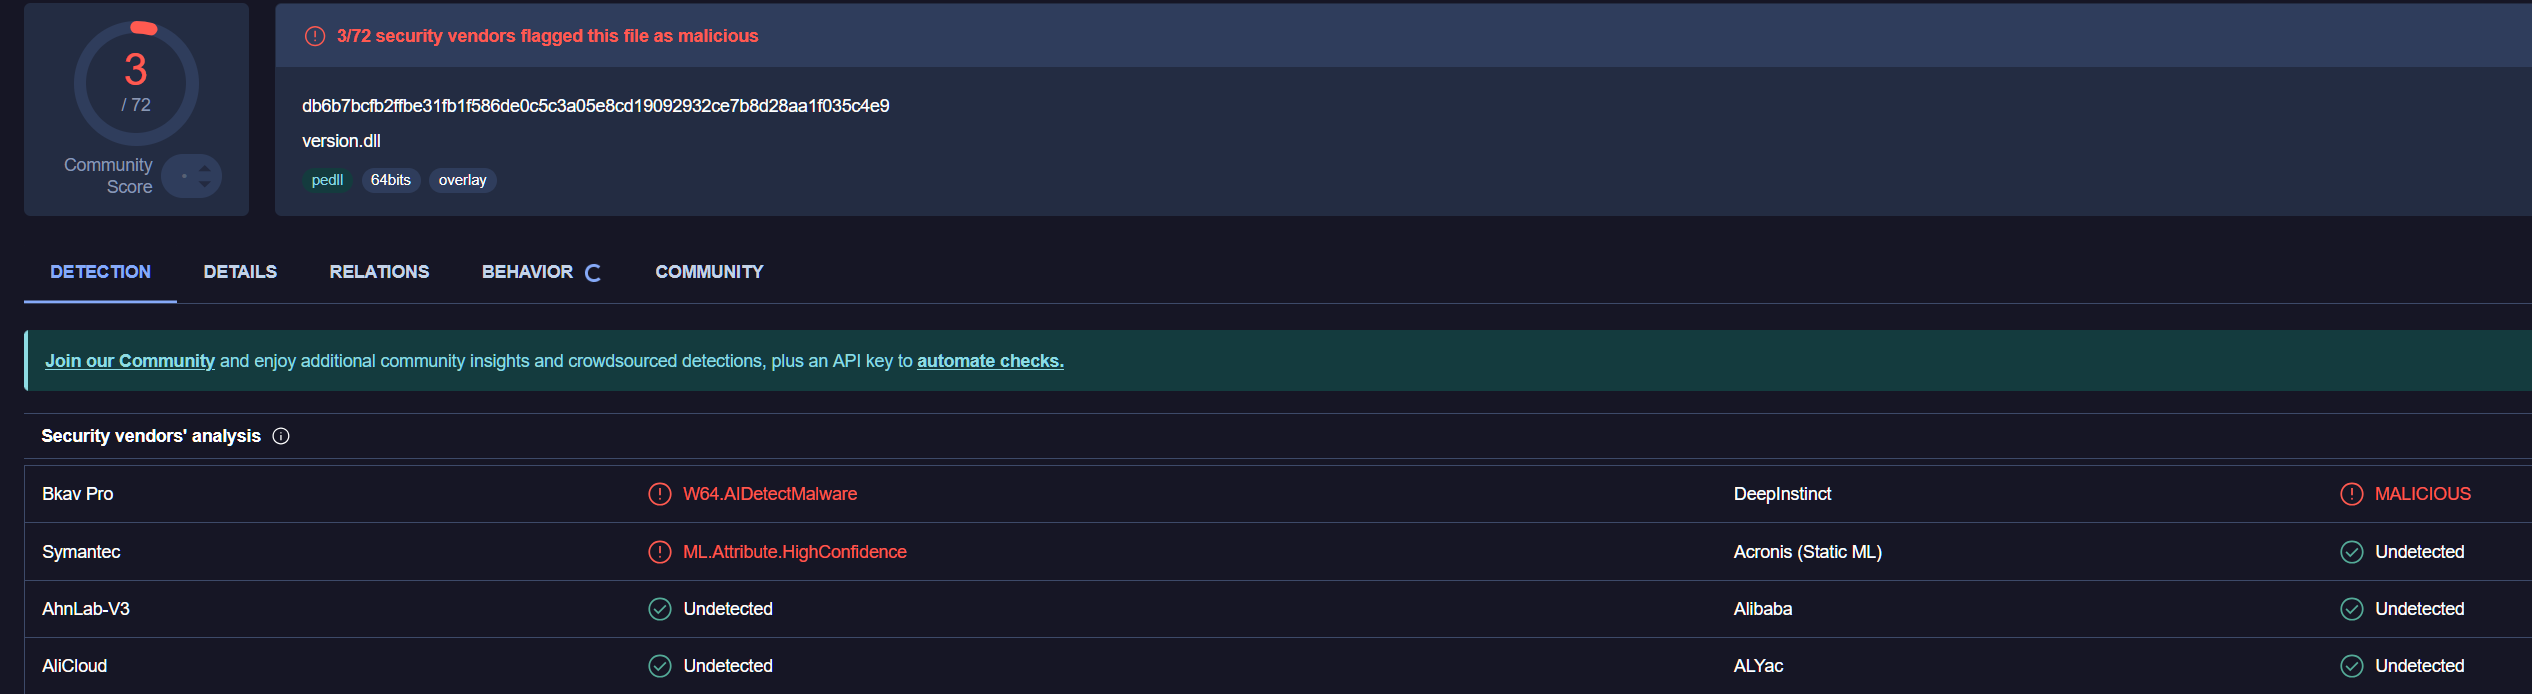Image resolution: width=2532 pixels, height=694 pixels.
Task: Click the 3/72 detection score gauge
Action: tap(136, 83)
